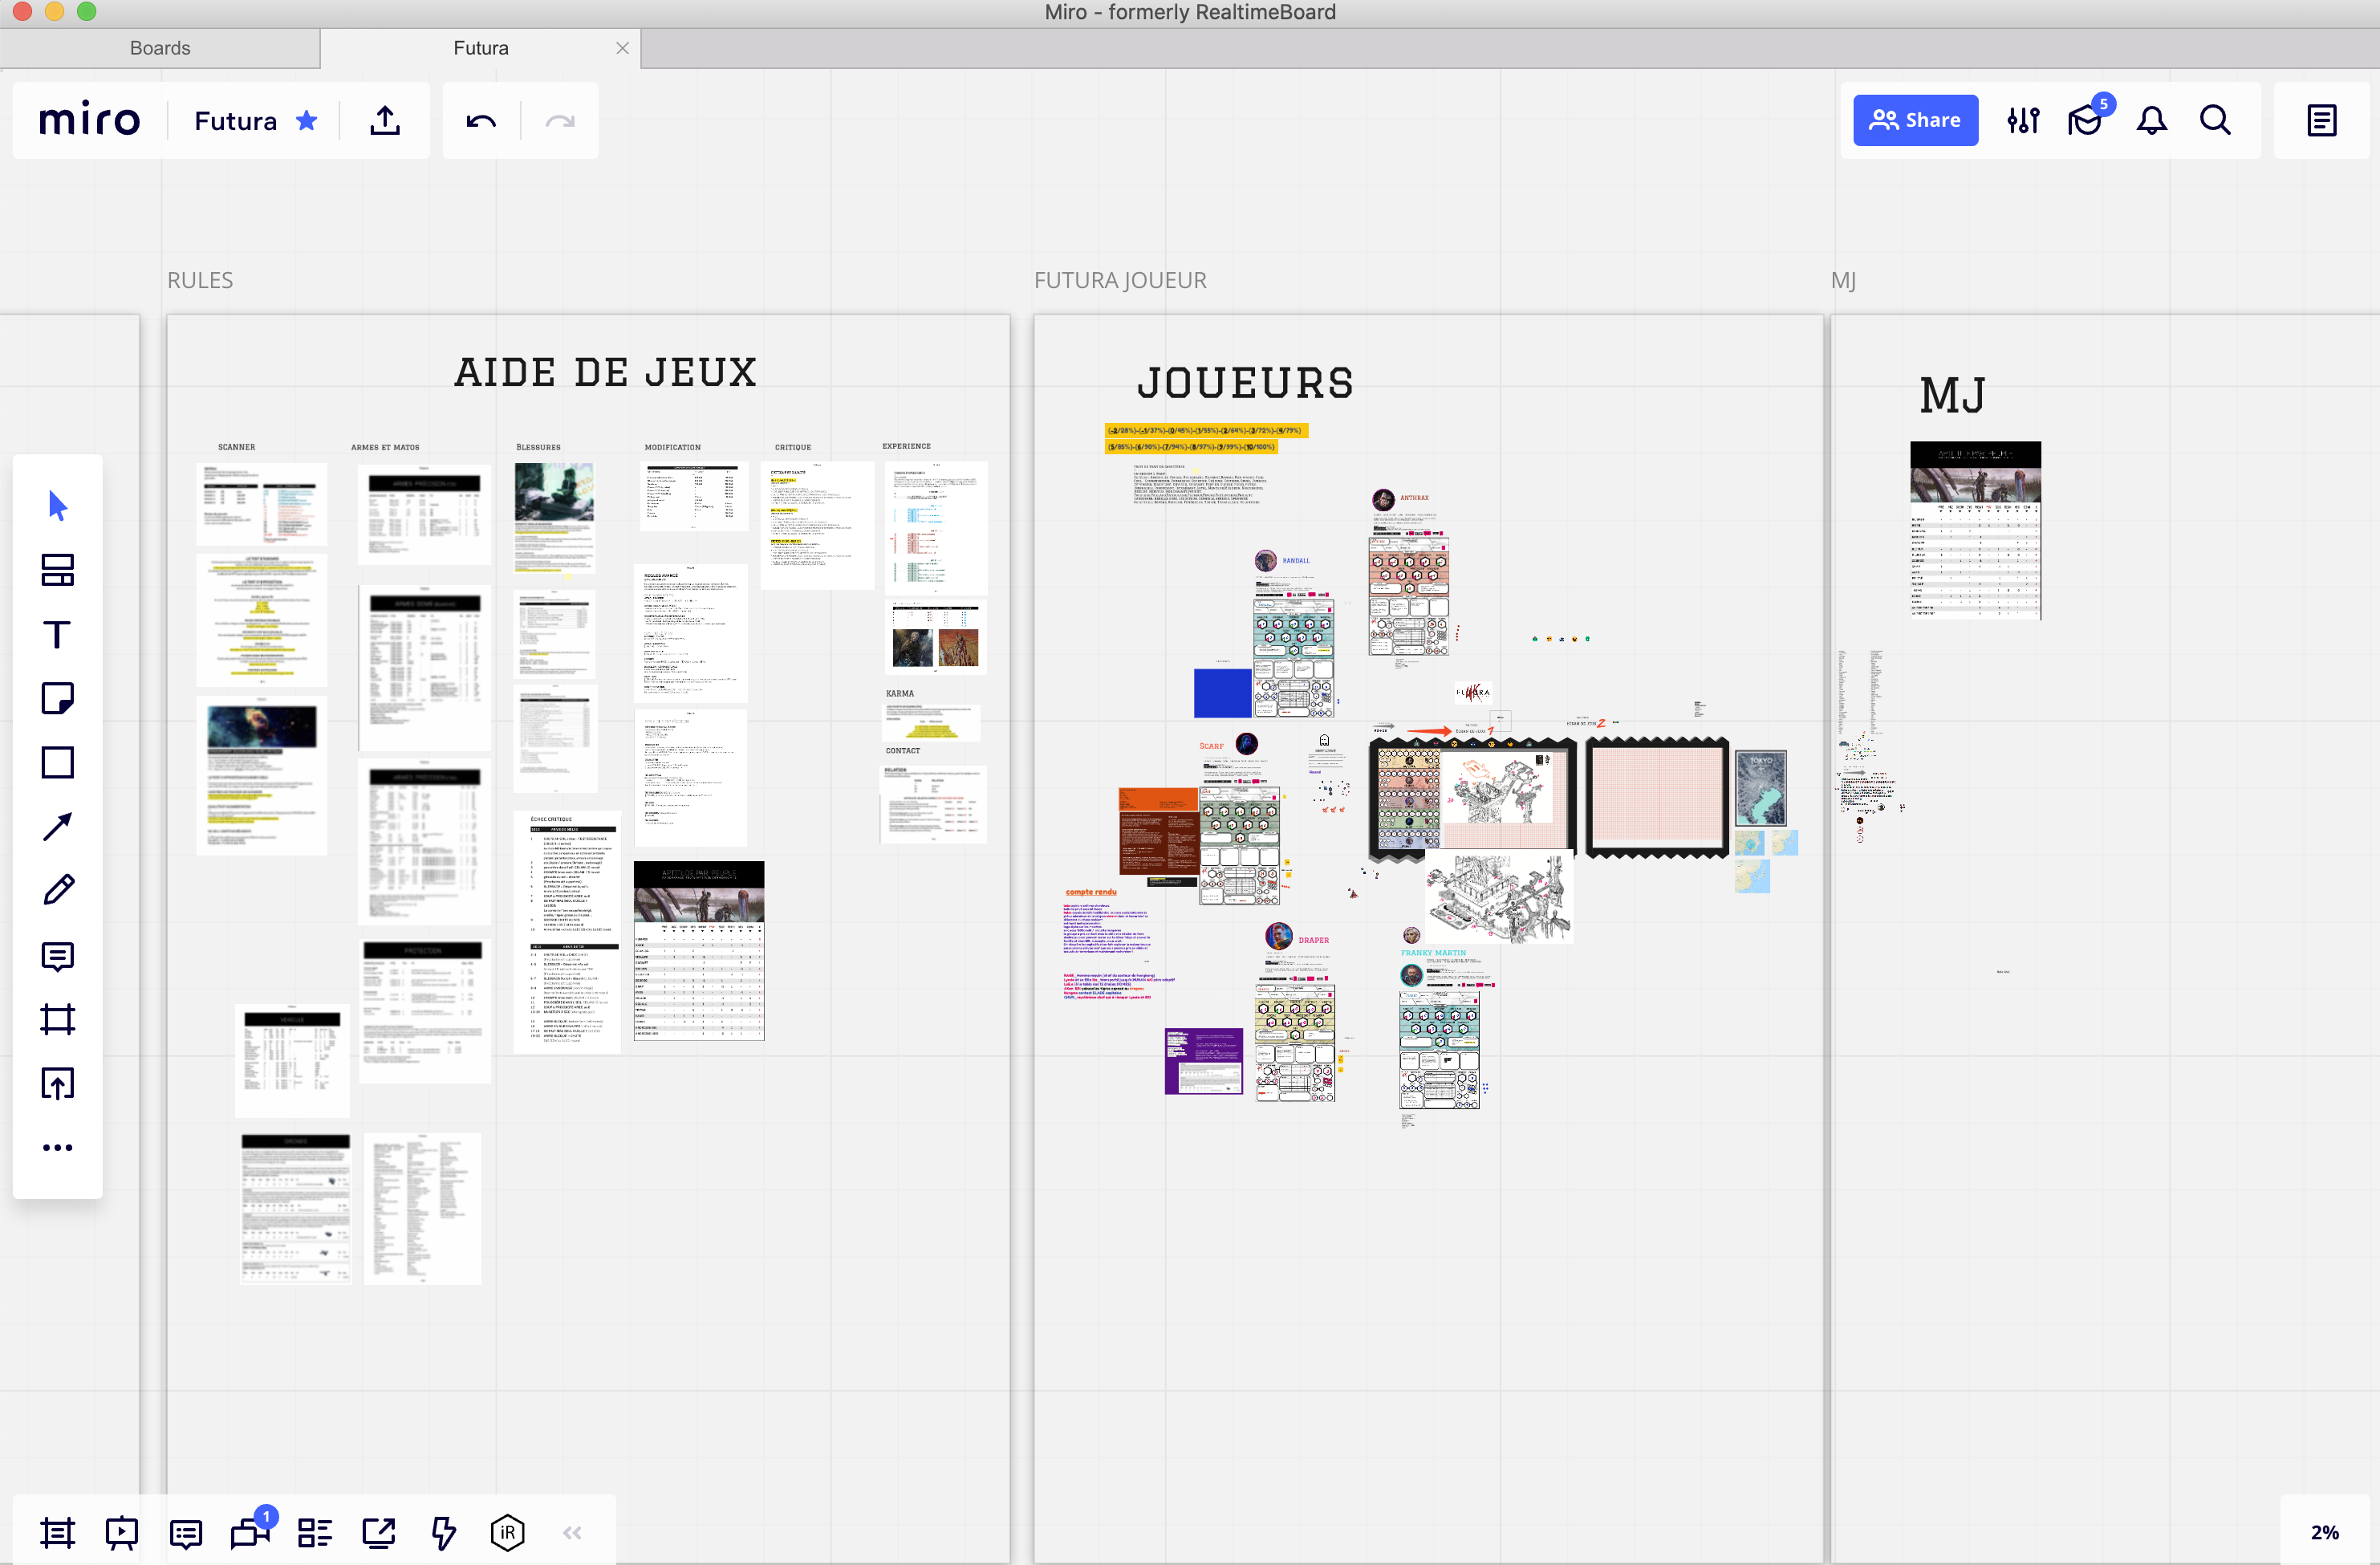Select the Text tool in left toolbar
This screenshot has height=1565, width=2380.
(57, 635)
